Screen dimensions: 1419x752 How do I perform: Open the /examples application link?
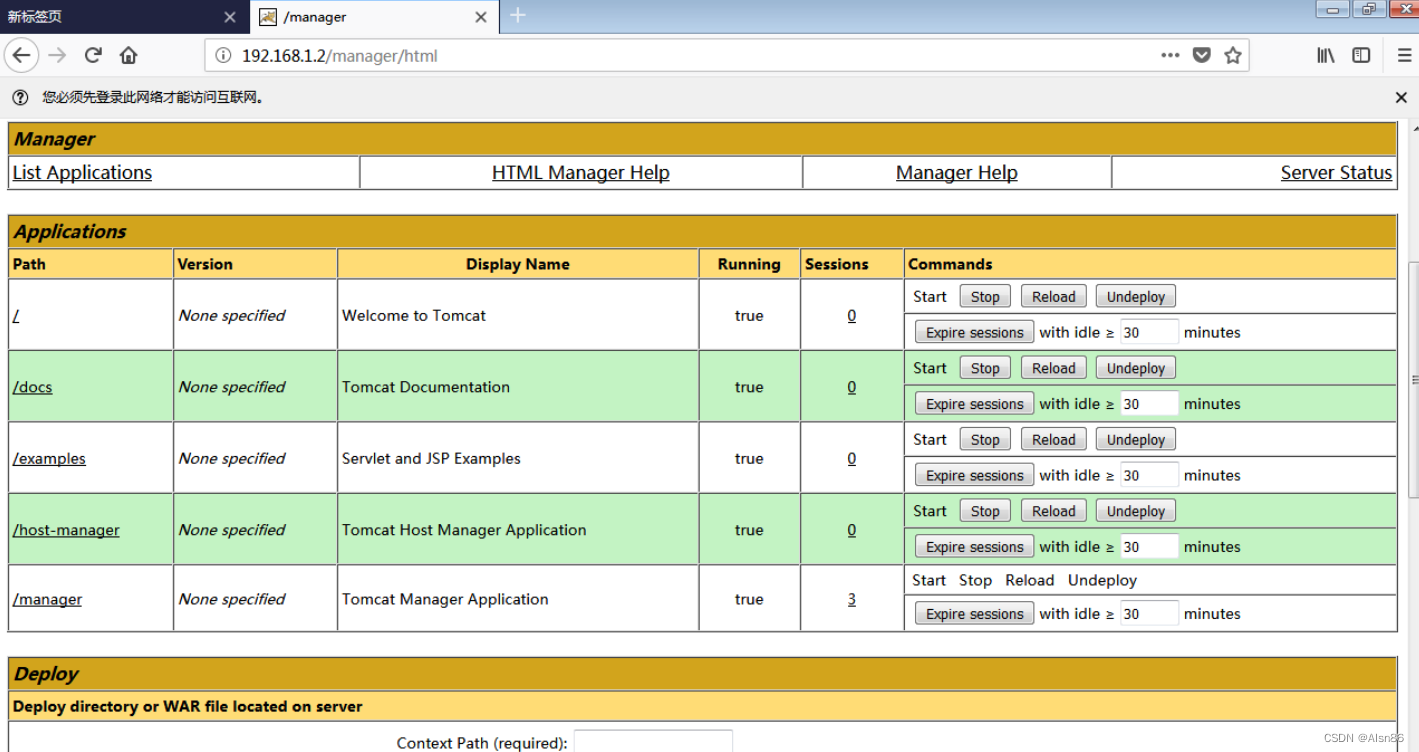click(49, 459)
